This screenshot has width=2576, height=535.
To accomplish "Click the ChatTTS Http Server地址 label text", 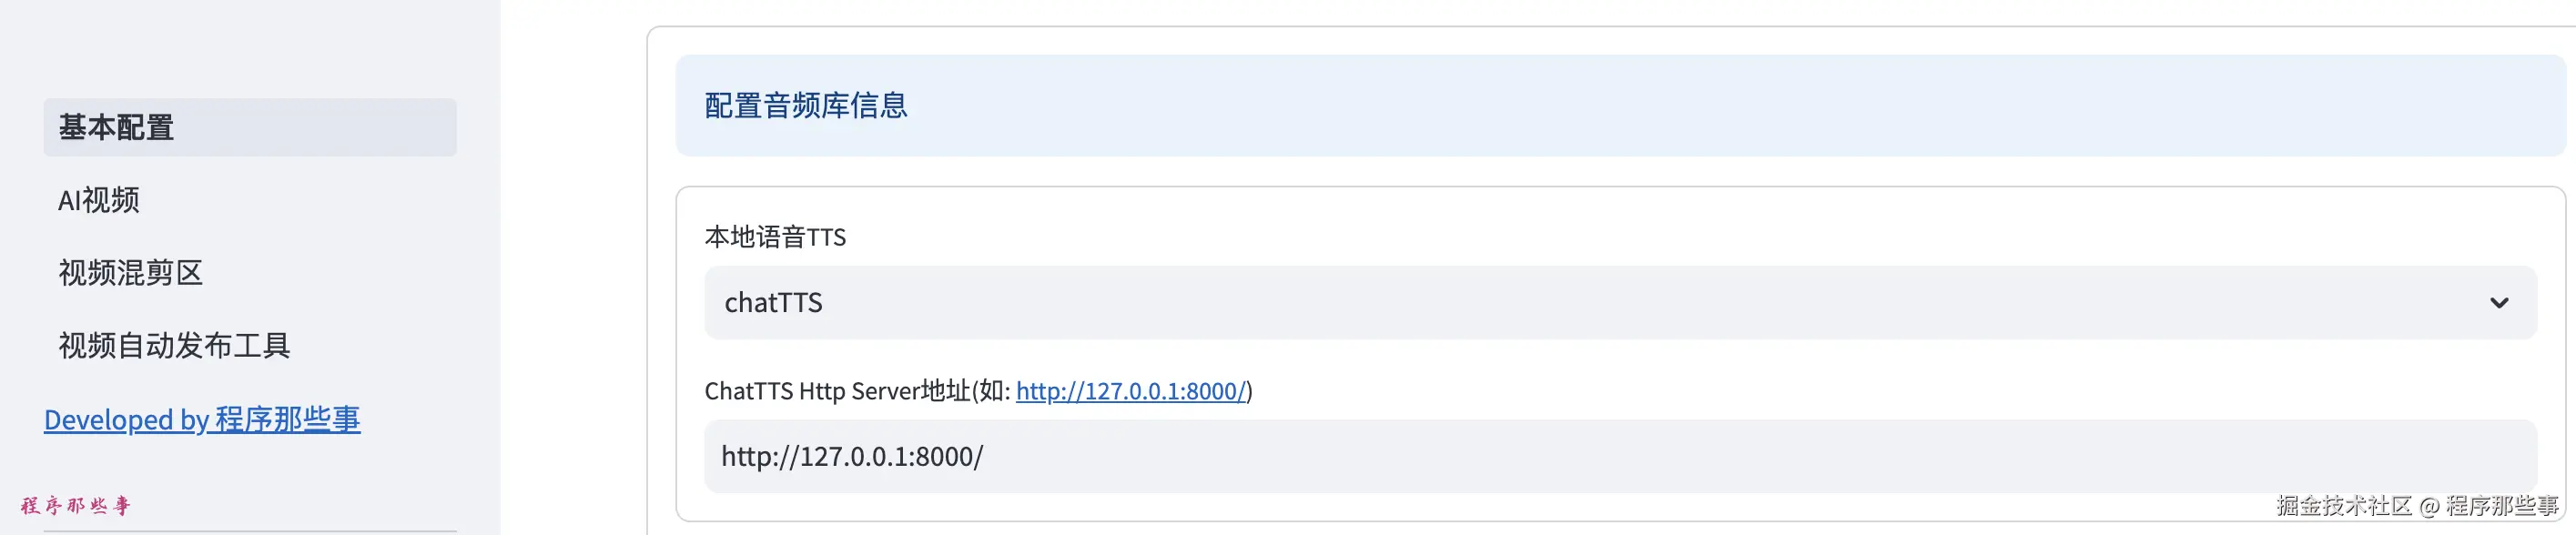I will click(x=855, y=391).
